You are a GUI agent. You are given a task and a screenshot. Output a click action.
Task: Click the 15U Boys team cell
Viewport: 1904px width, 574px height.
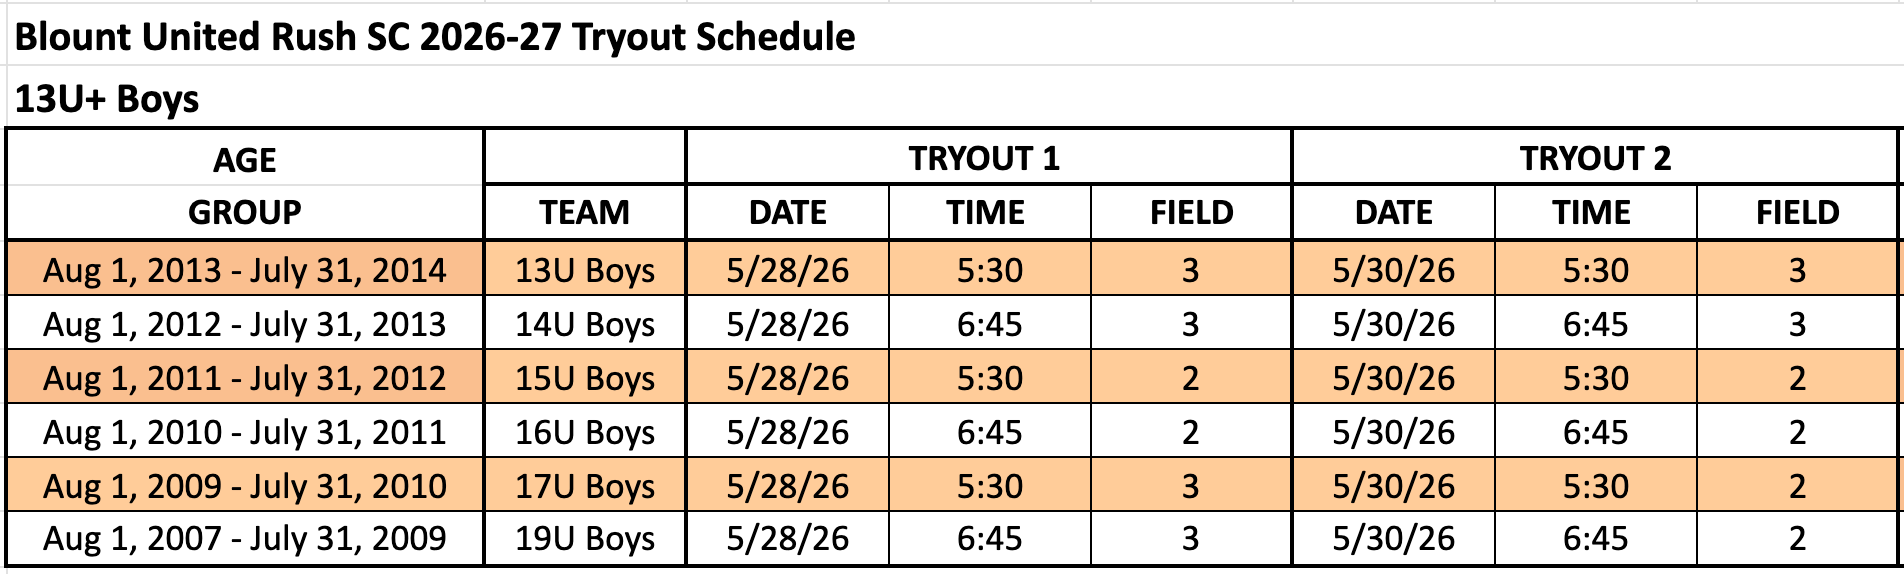coord(585,377)
